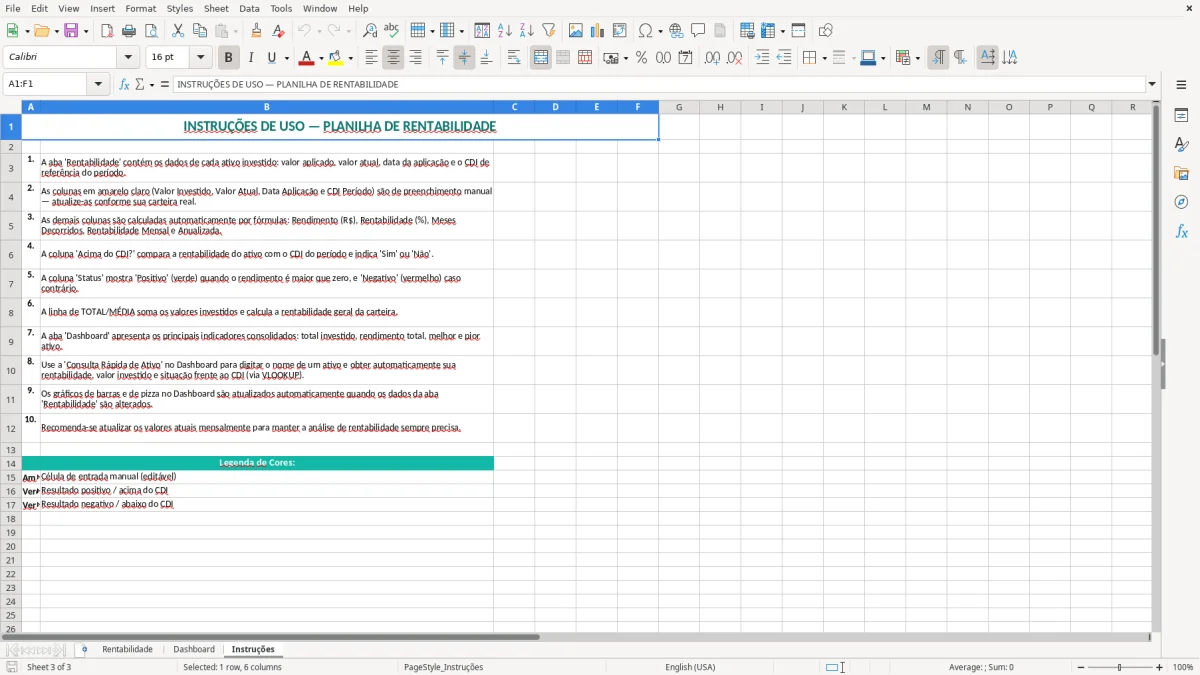The image size is (1200, 675).
Task: Select column G header
Action: 679,107
